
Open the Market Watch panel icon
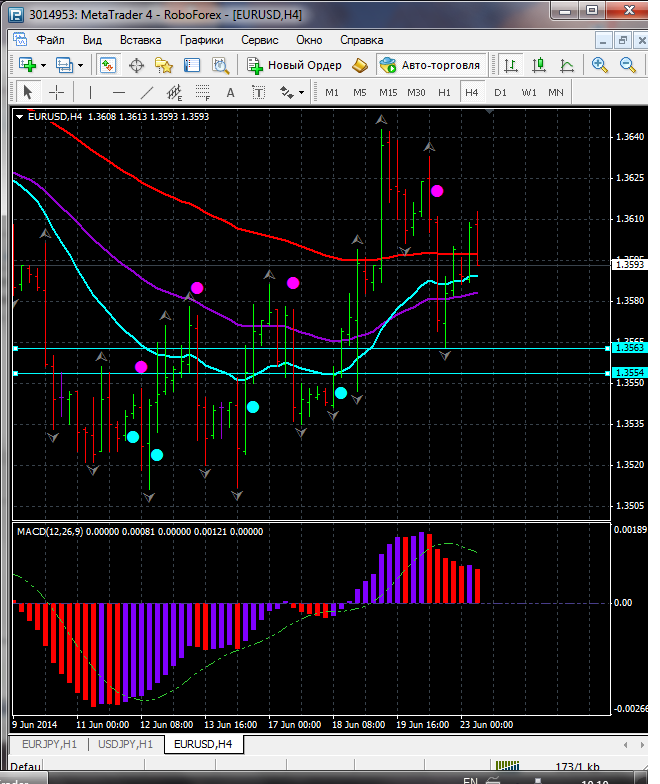(x=108, y=65)
